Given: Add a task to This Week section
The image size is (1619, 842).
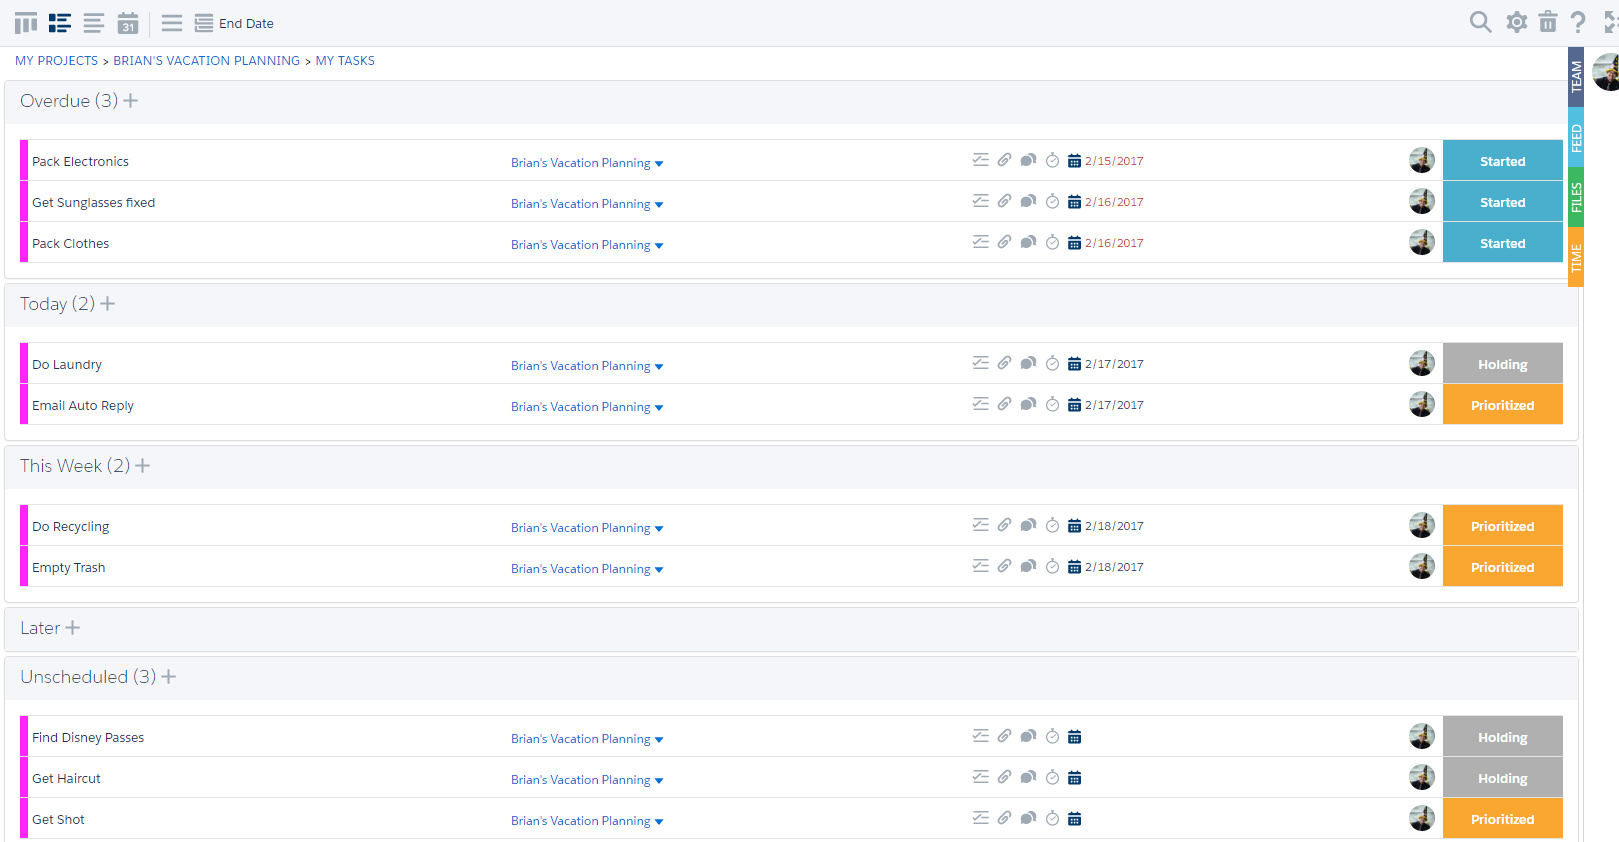Looking at the screenshot, I should tap(143, 466).
